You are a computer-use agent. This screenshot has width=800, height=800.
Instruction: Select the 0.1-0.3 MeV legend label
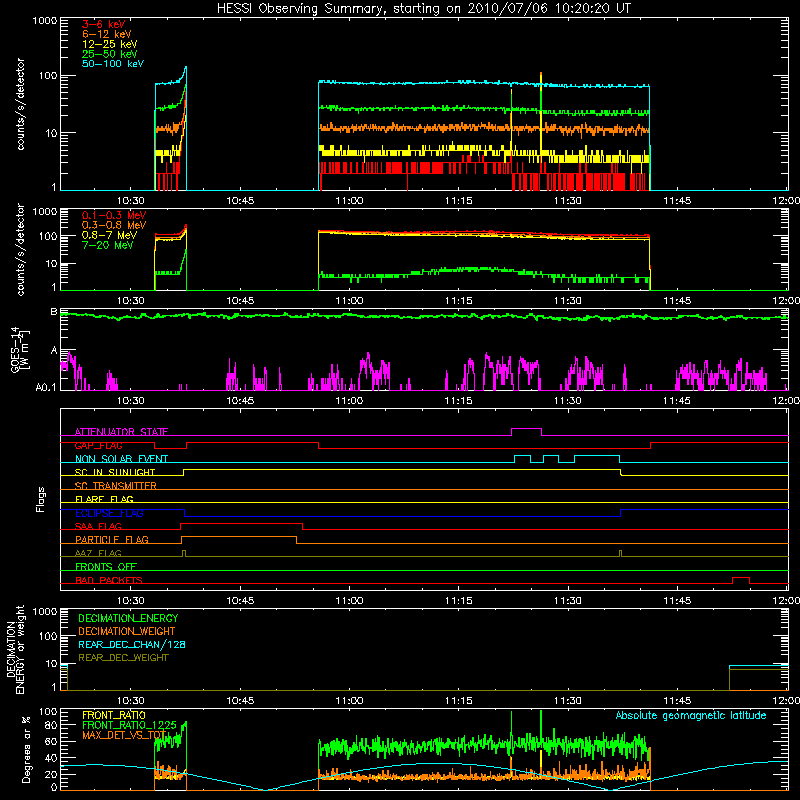point(114,215)
